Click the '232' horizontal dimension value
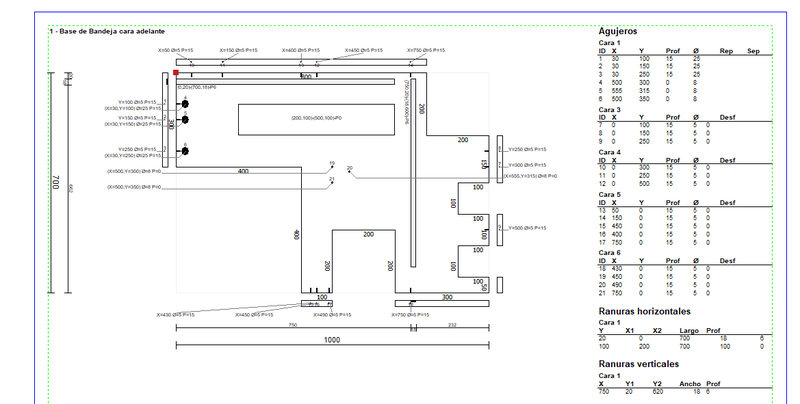800x404 pixels. pyautogui.click(x=453, y=325)
